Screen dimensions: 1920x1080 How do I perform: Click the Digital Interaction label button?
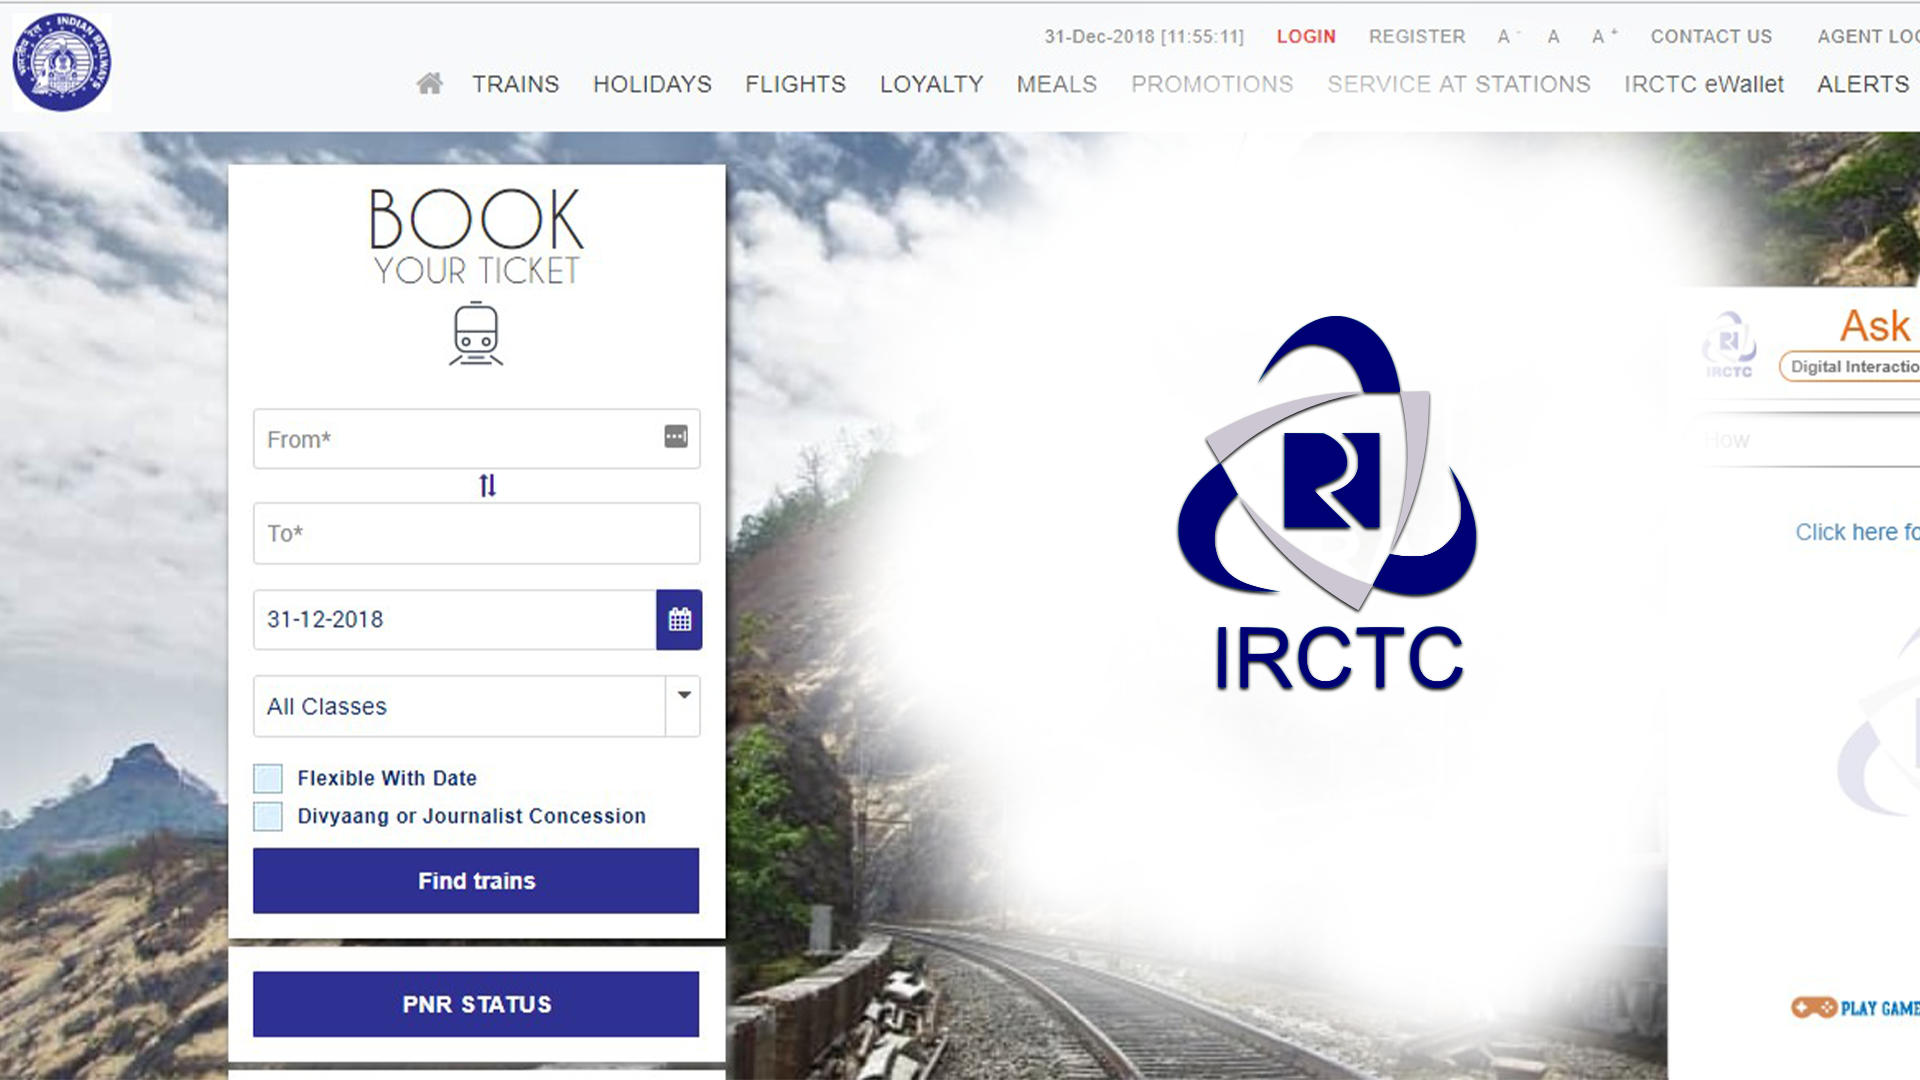coord(1850,366)
